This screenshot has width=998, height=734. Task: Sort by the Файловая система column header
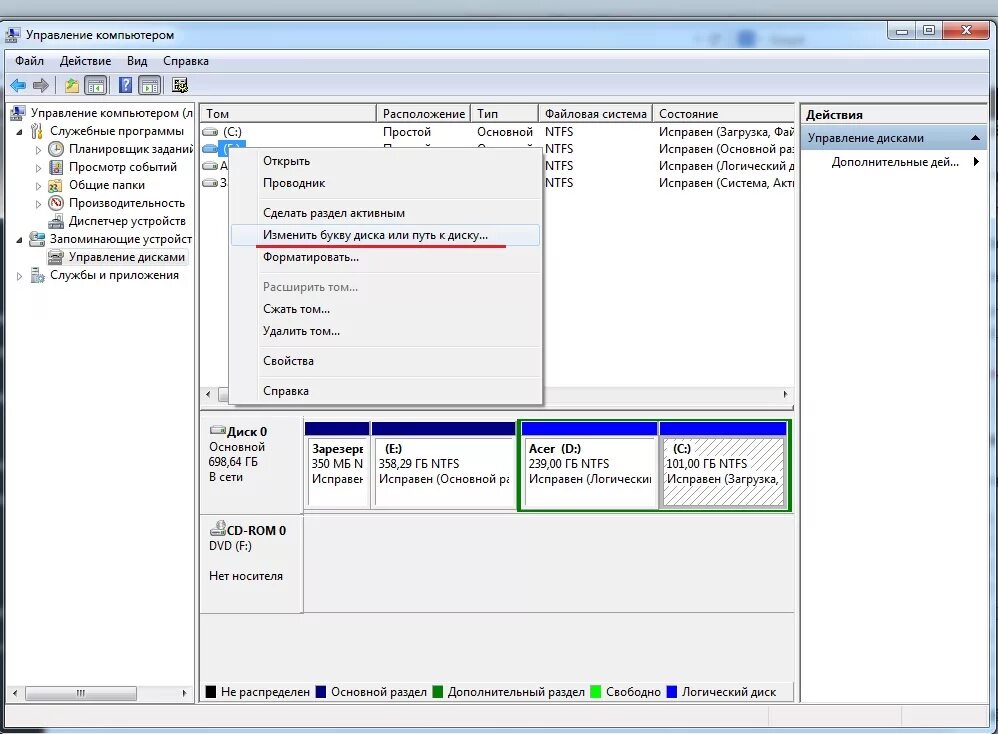pos(596,113)
